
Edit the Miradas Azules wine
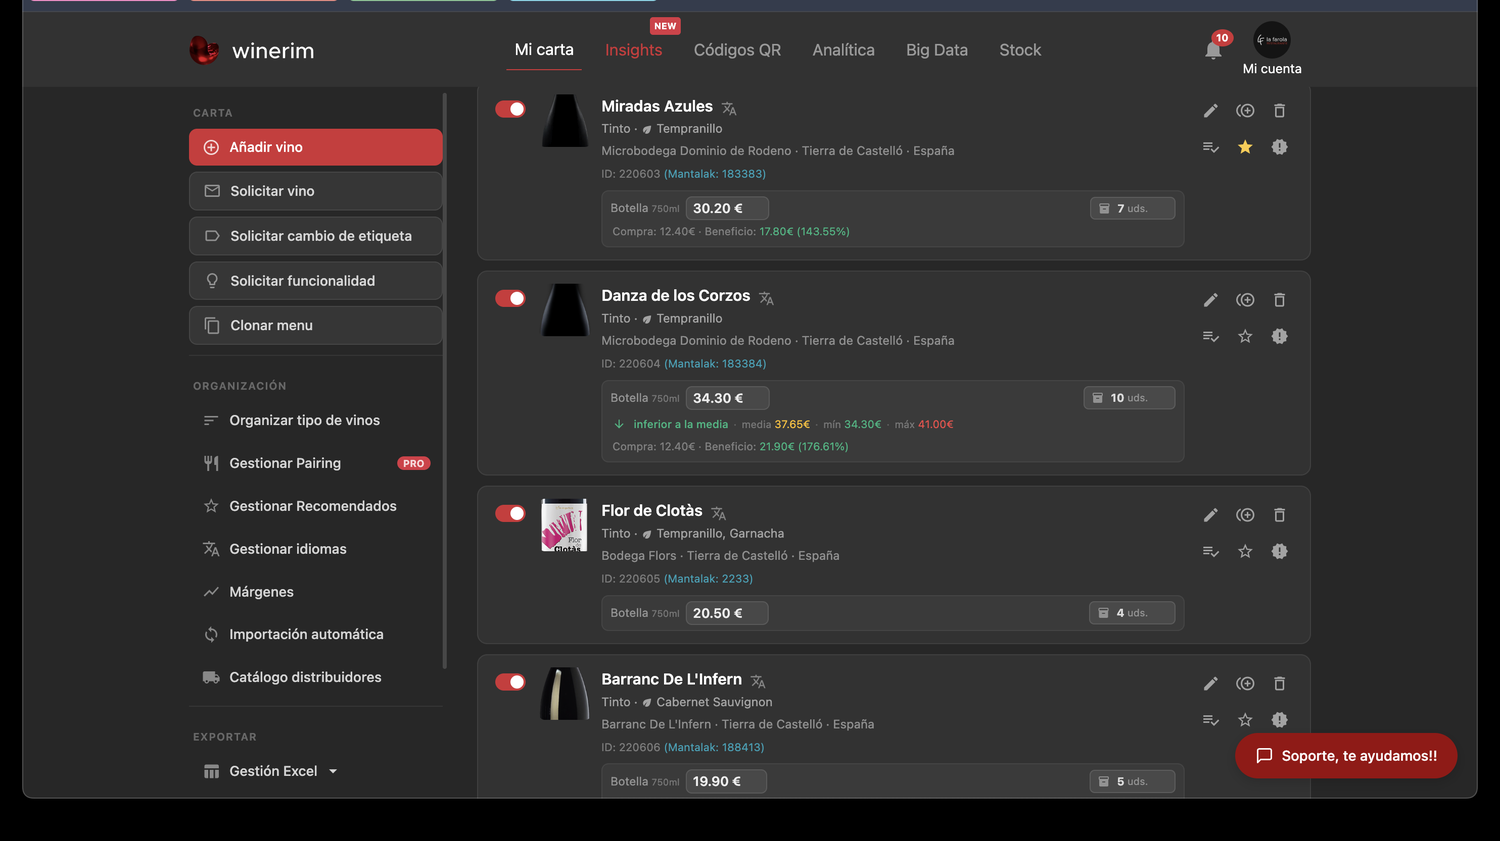(x=1211, y=111)
